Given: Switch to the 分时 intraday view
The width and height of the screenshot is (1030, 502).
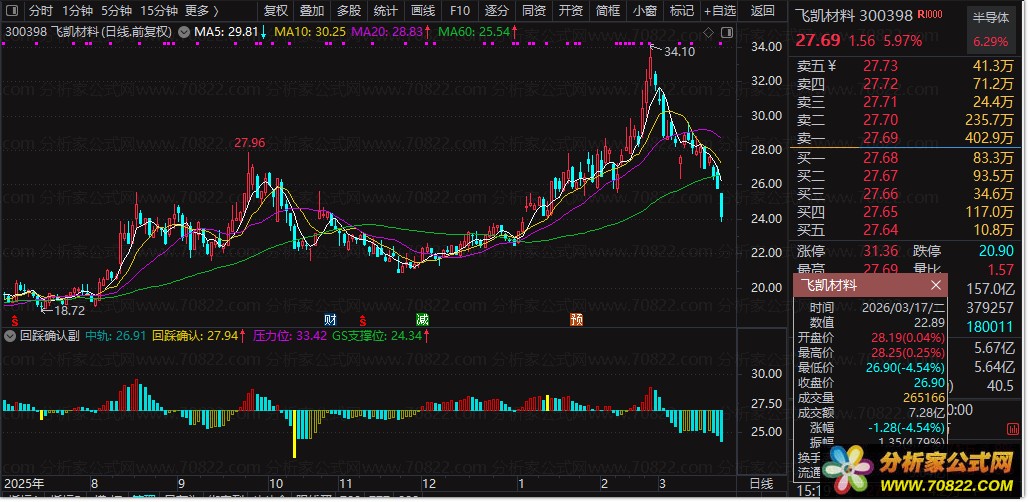Looking at the screenshot, I should [40, 11].
